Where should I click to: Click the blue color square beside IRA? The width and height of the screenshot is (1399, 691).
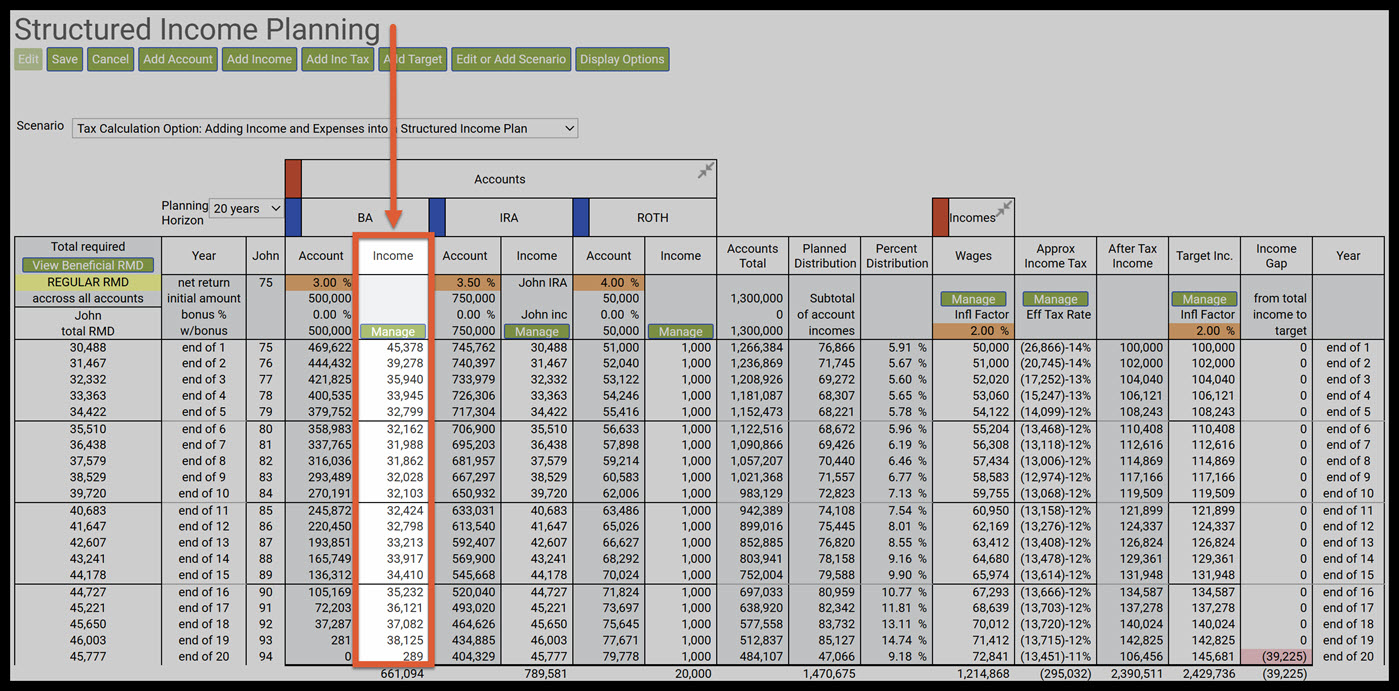tap(437, 217)
